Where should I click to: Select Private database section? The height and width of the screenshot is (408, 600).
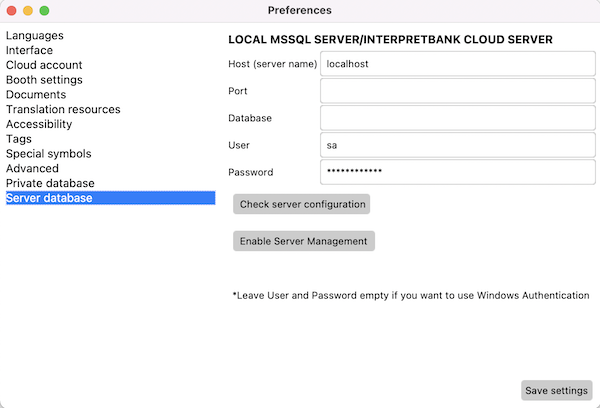50,183
